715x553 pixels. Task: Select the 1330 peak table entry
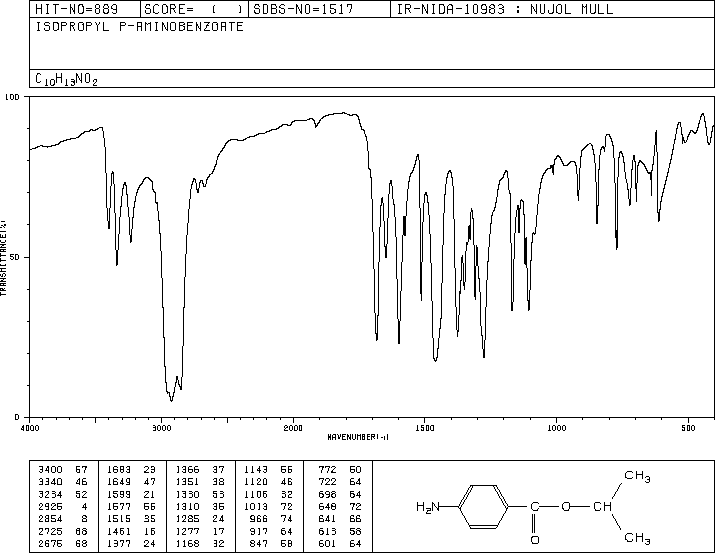(x=200, y=494)
